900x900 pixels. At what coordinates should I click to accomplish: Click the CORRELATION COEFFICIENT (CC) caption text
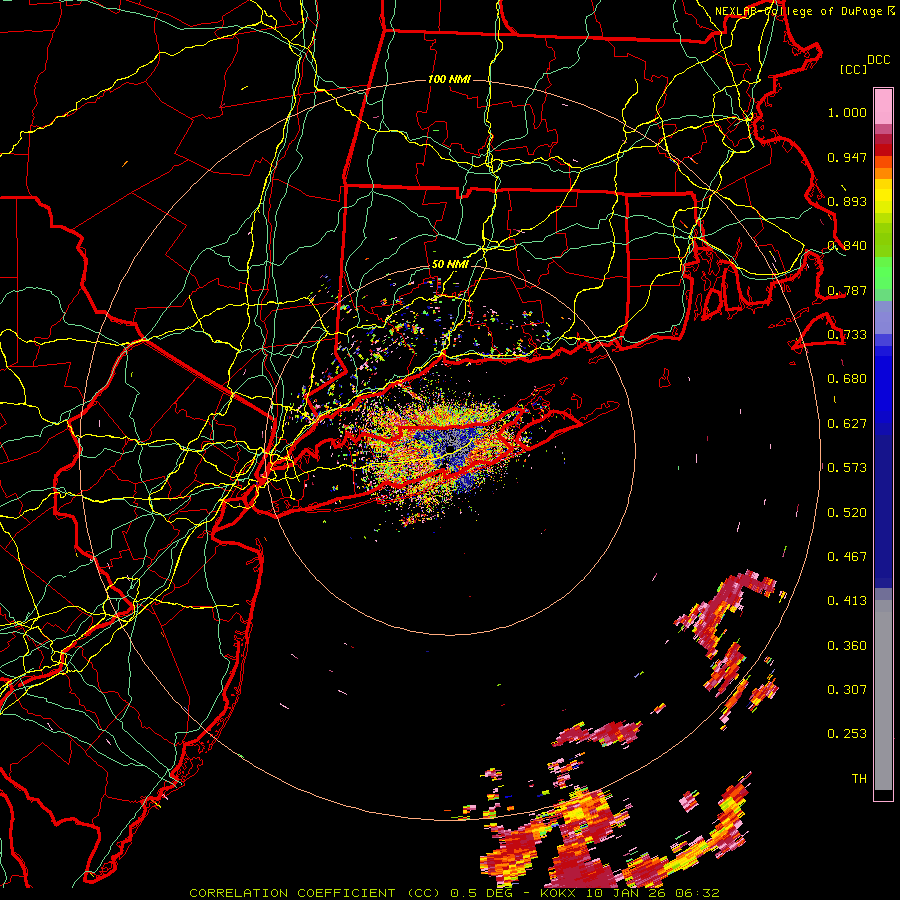315,893
